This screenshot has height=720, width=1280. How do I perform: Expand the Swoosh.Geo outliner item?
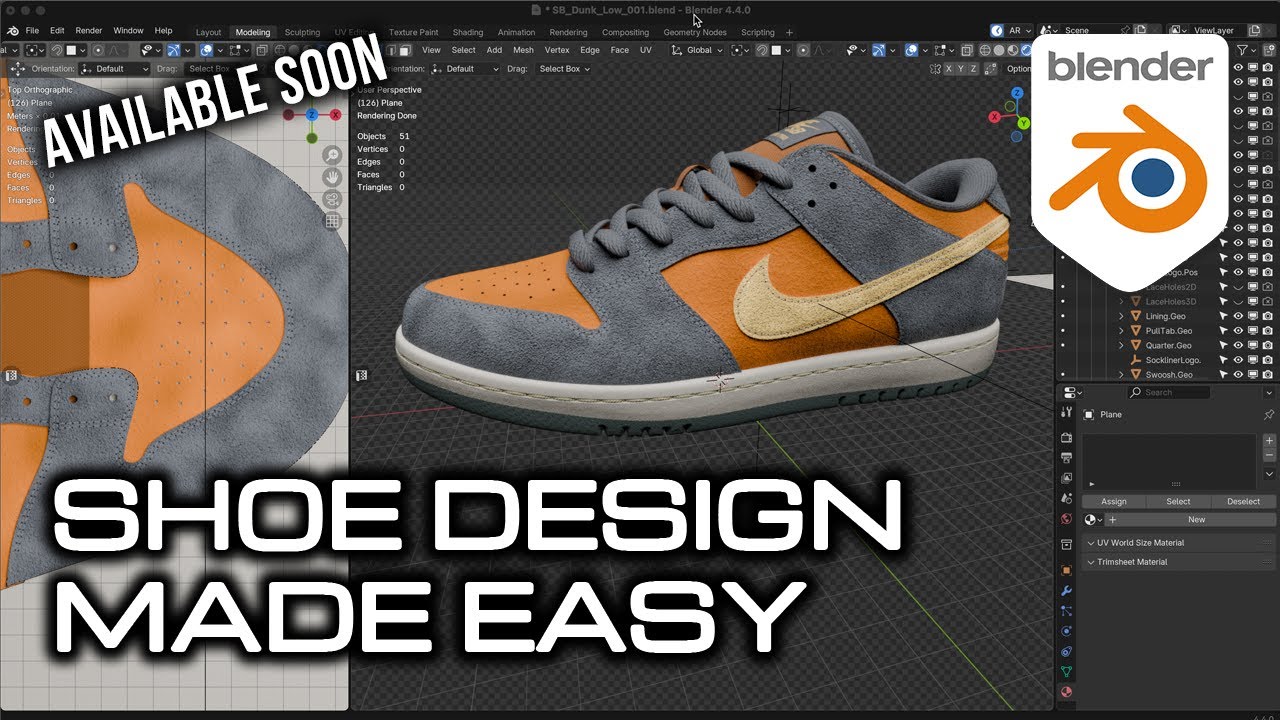[x=1121, y=374]
